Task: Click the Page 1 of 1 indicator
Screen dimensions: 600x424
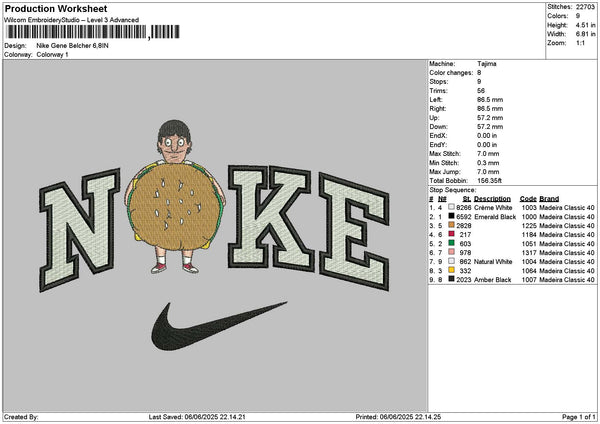Action: (x=579, y=417)
